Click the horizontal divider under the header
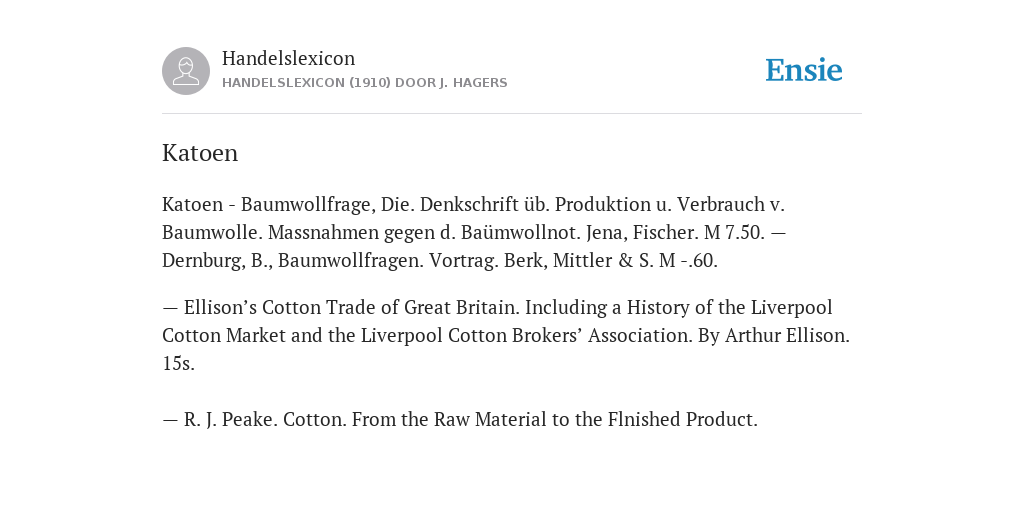This screenshot has width=1024, height=512. (x=512, y=114)
